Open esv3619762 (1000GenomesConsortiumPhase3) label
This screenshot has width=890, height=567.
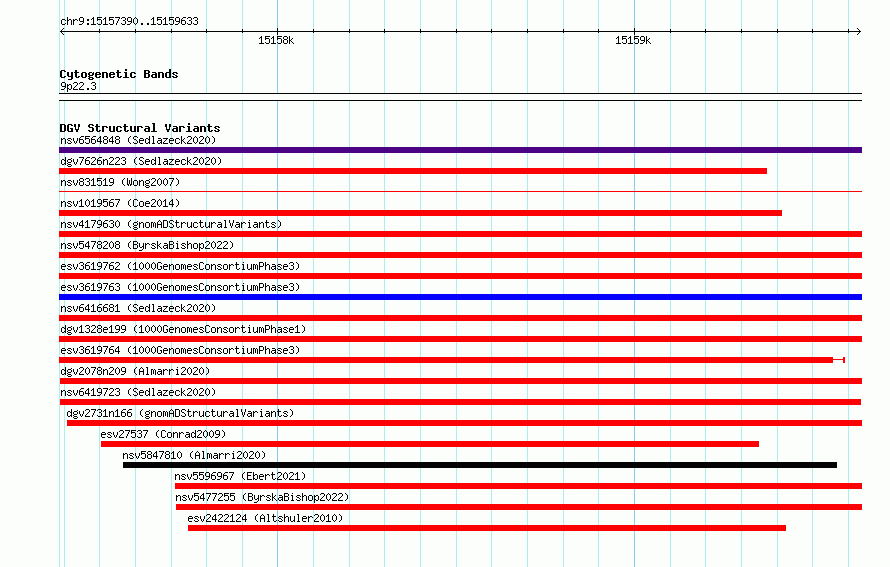tap(180, 266)
